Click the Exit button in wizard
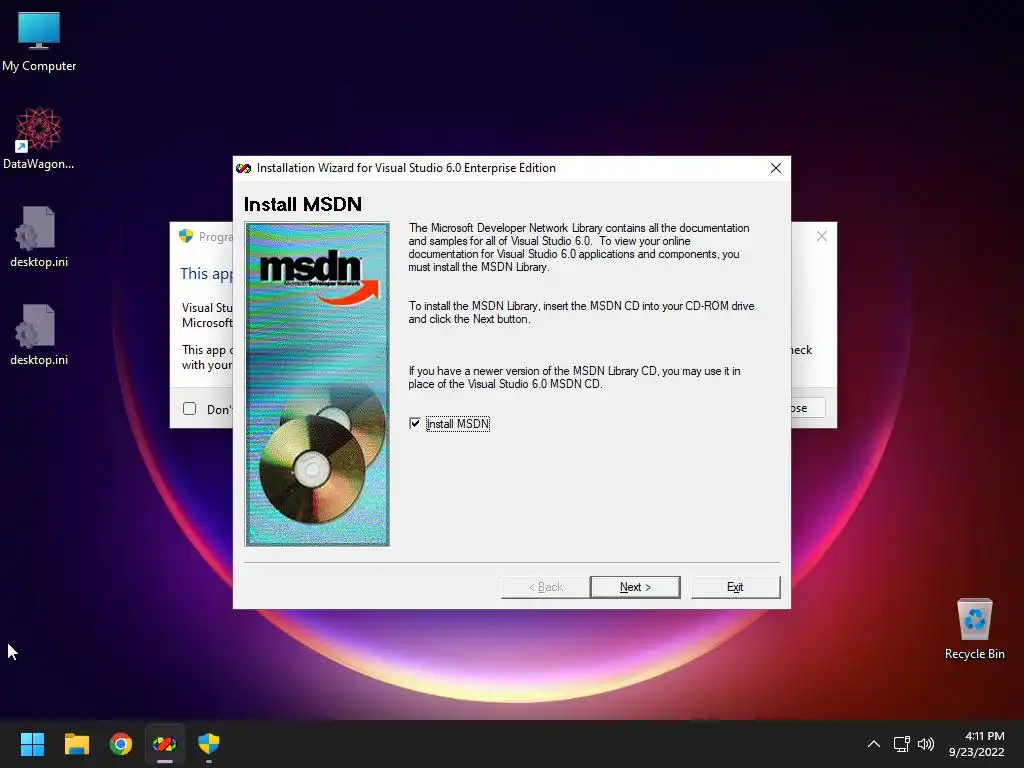This screenshot has width=1024, height=768. coord(735,586)
